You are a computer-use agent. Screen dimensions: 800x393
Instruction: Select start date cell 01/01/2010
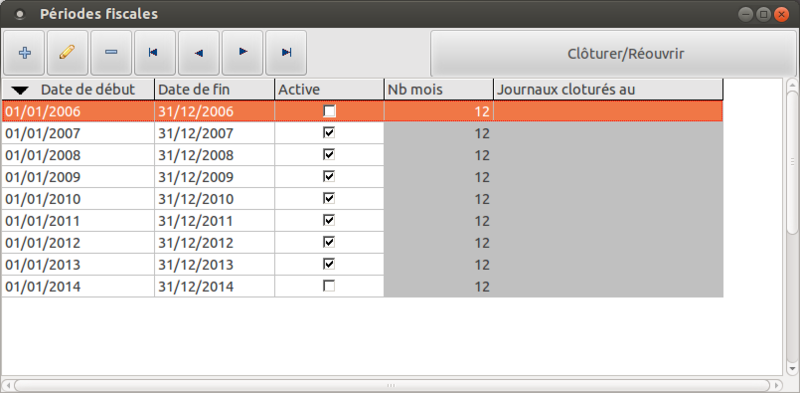tap(78, 199)
